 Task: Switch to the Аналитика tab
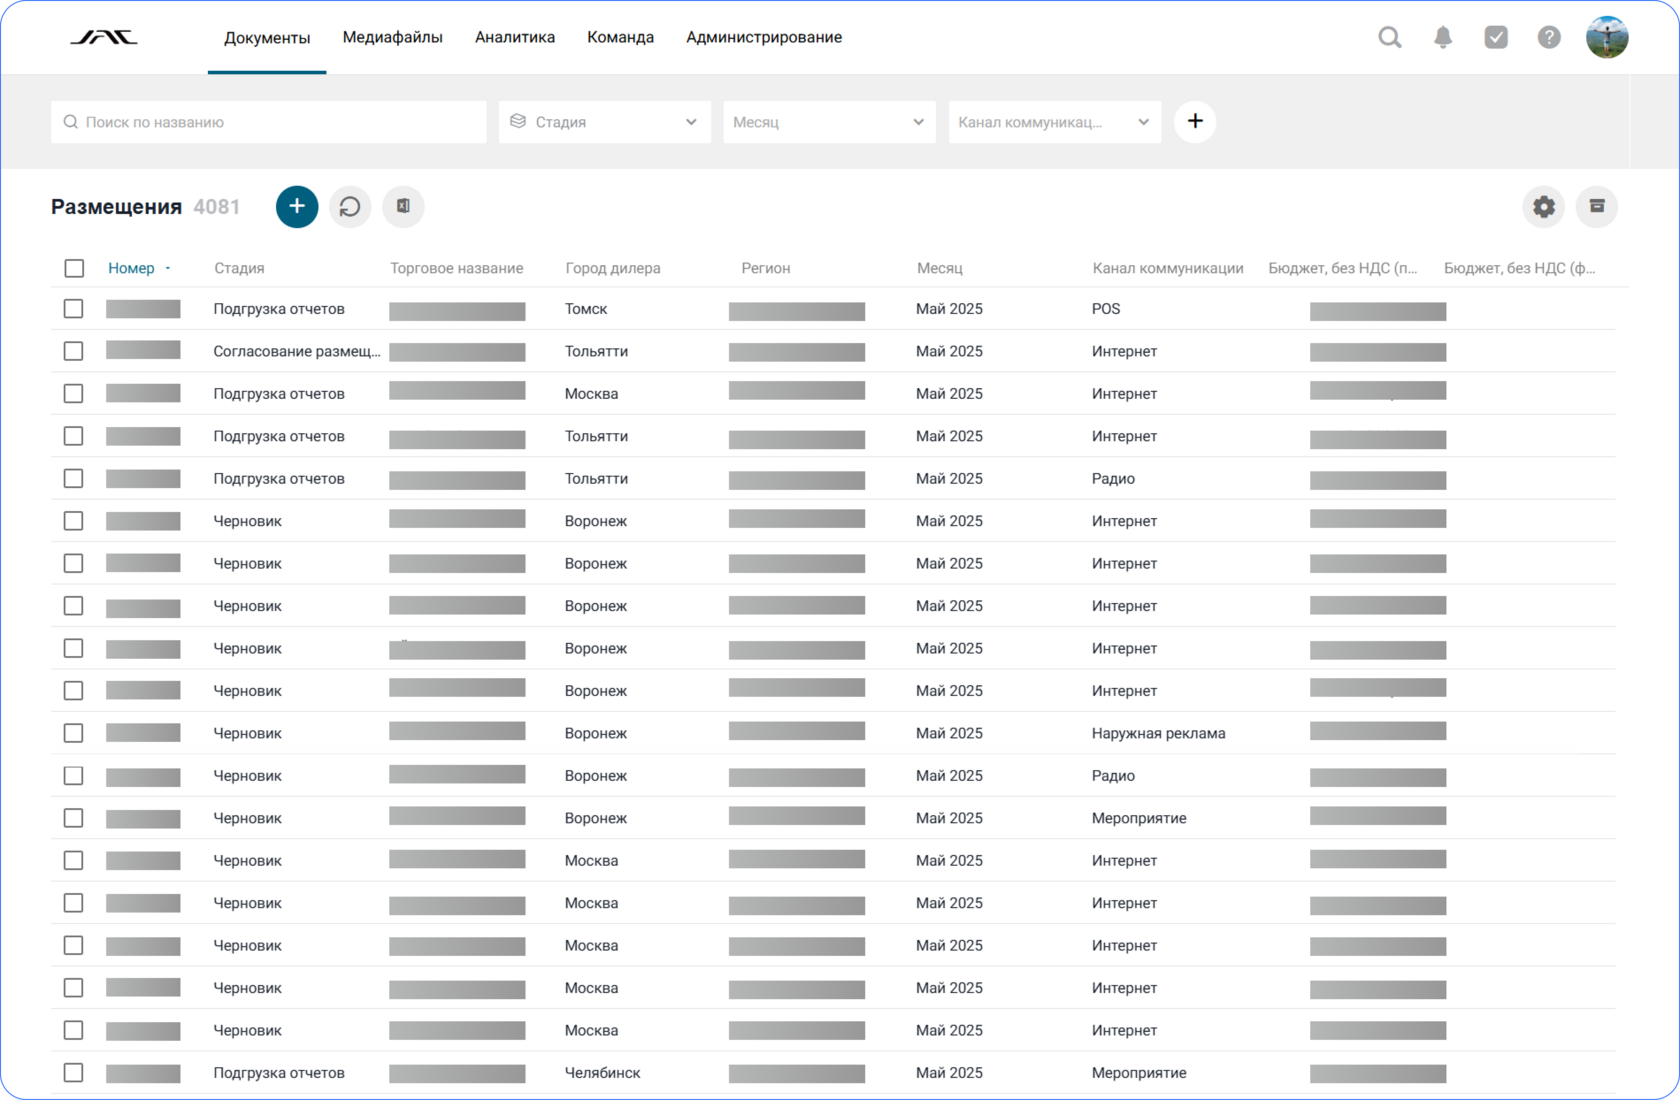click(514, 38)
